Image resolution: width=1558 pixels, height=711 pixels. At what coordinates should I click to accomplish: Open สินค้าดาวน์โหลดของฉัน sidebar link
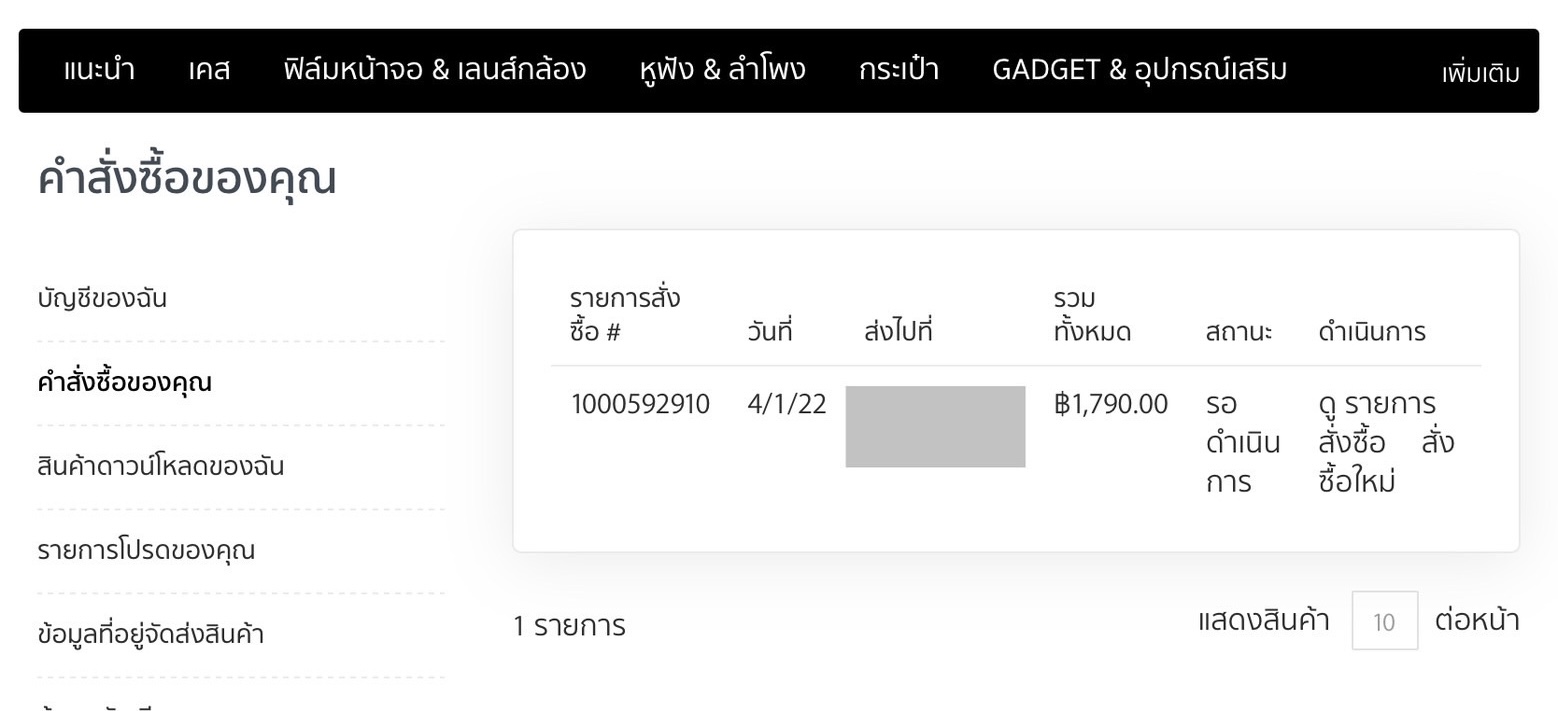point(161,466)
